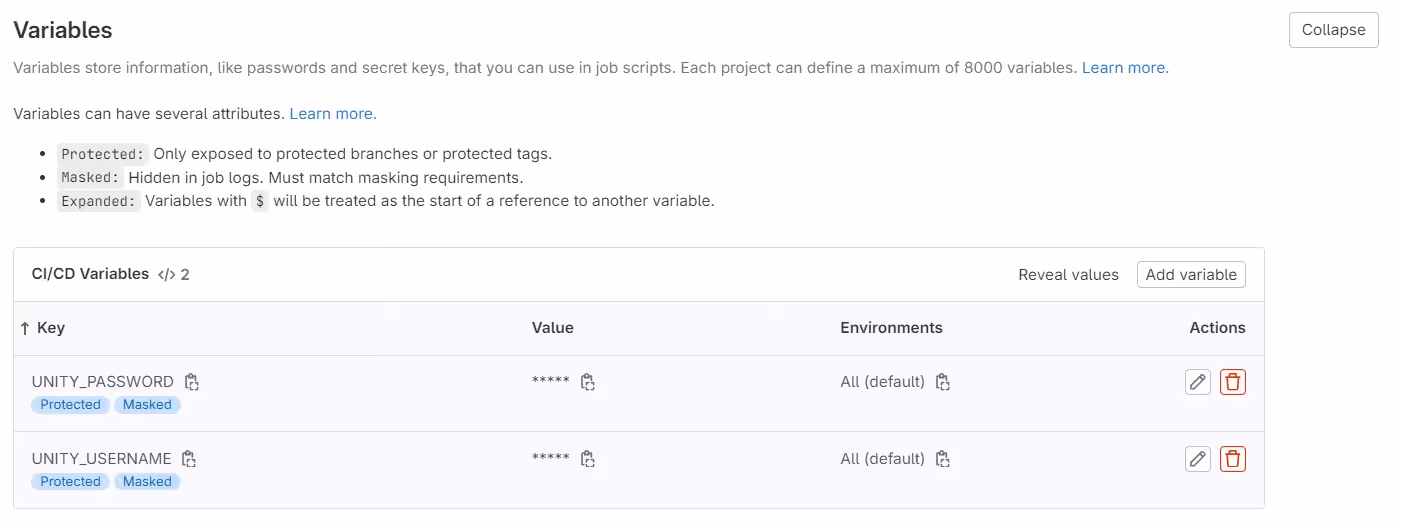Image resolution: width=1401 pixels, height=525 pixels.
Task: Click the Masked badge under UNITY_USERNAME
Action: pos(148,482)
